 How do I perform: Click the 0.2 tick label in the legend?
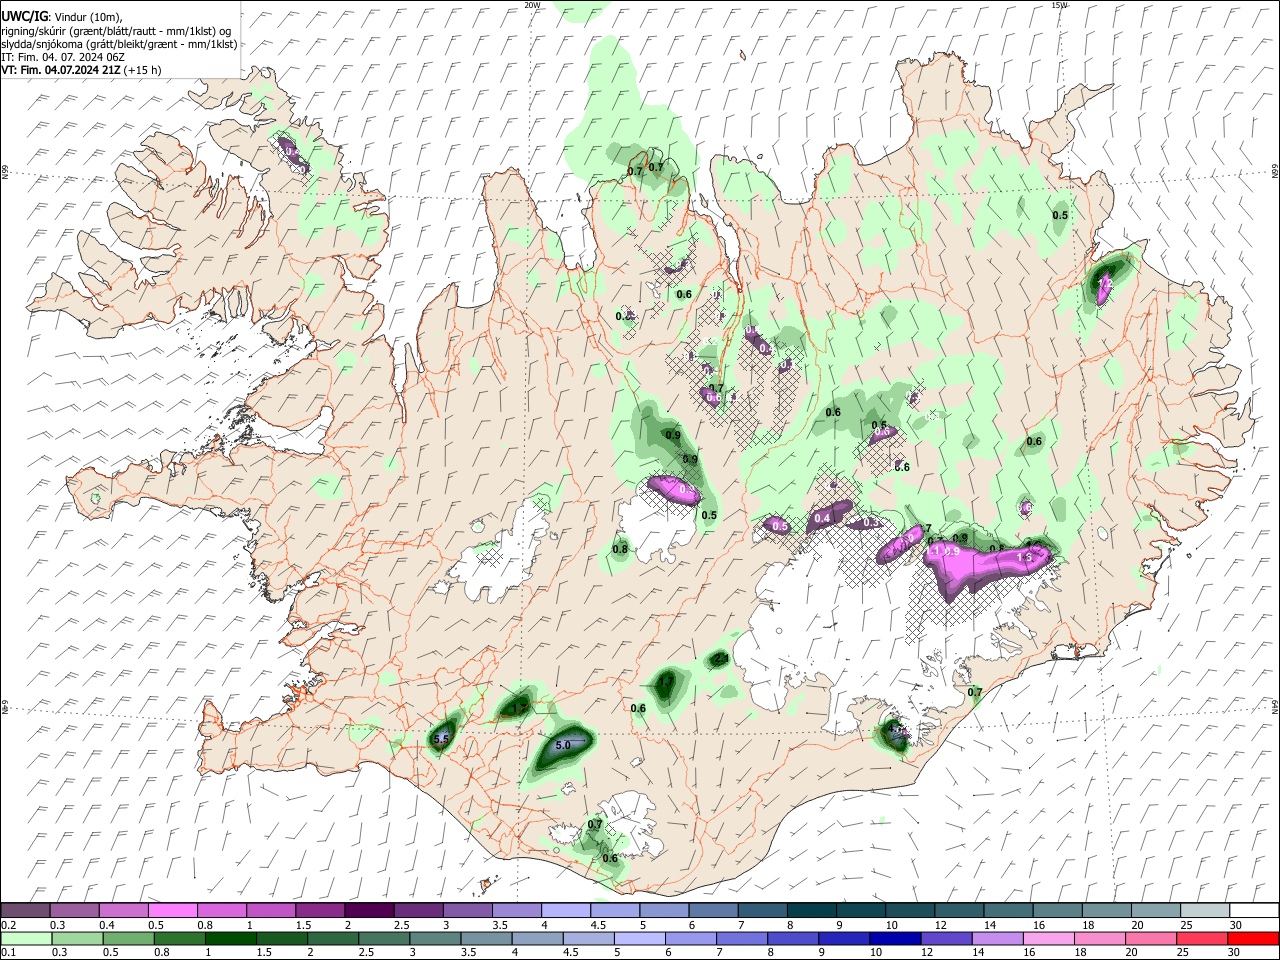(8, 925)
